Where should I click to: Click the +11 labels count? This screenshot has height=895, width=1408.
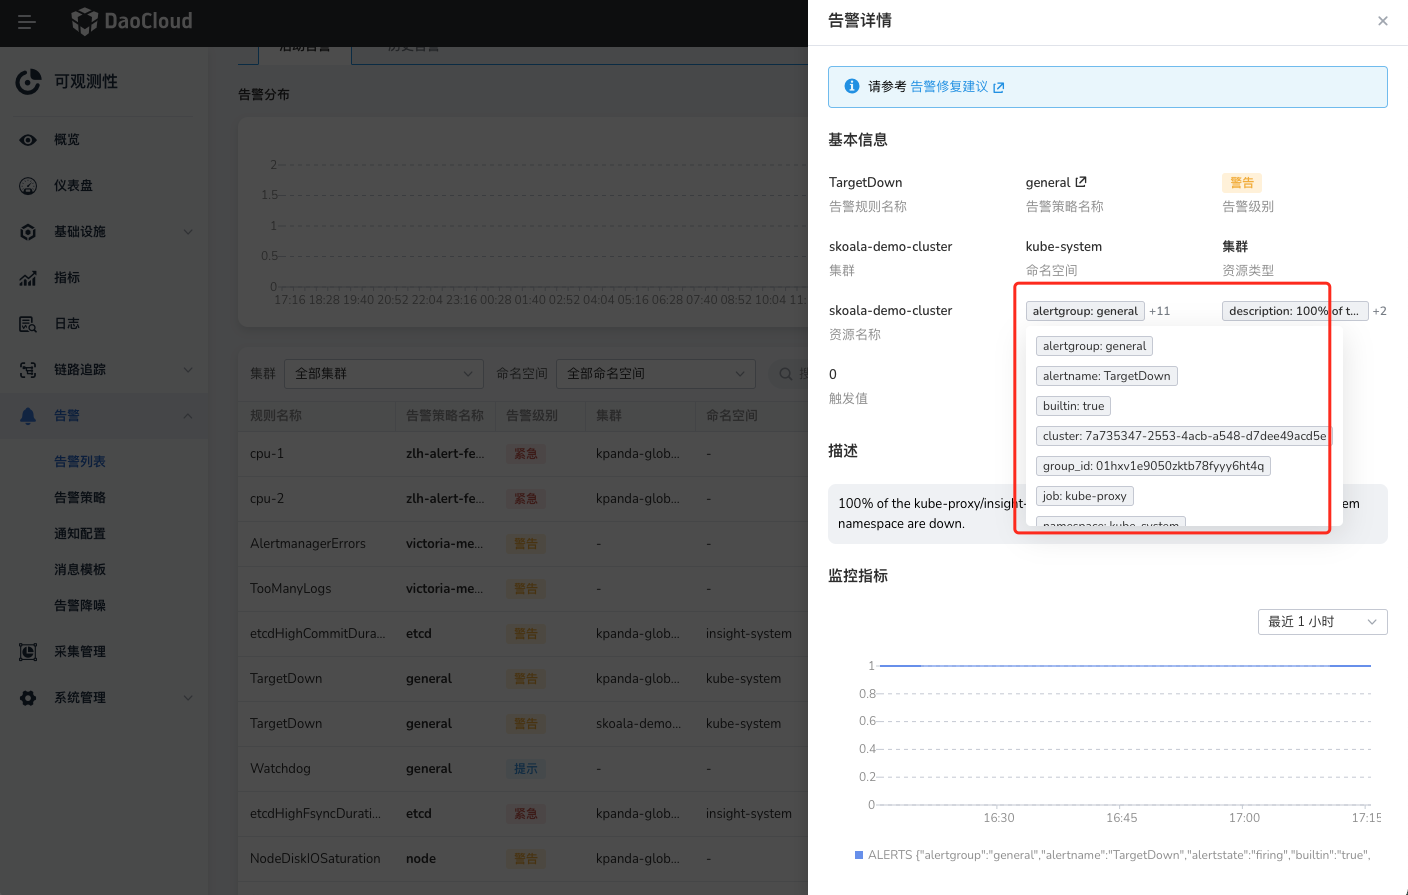pyautogui.click(x=1159, y=311)
